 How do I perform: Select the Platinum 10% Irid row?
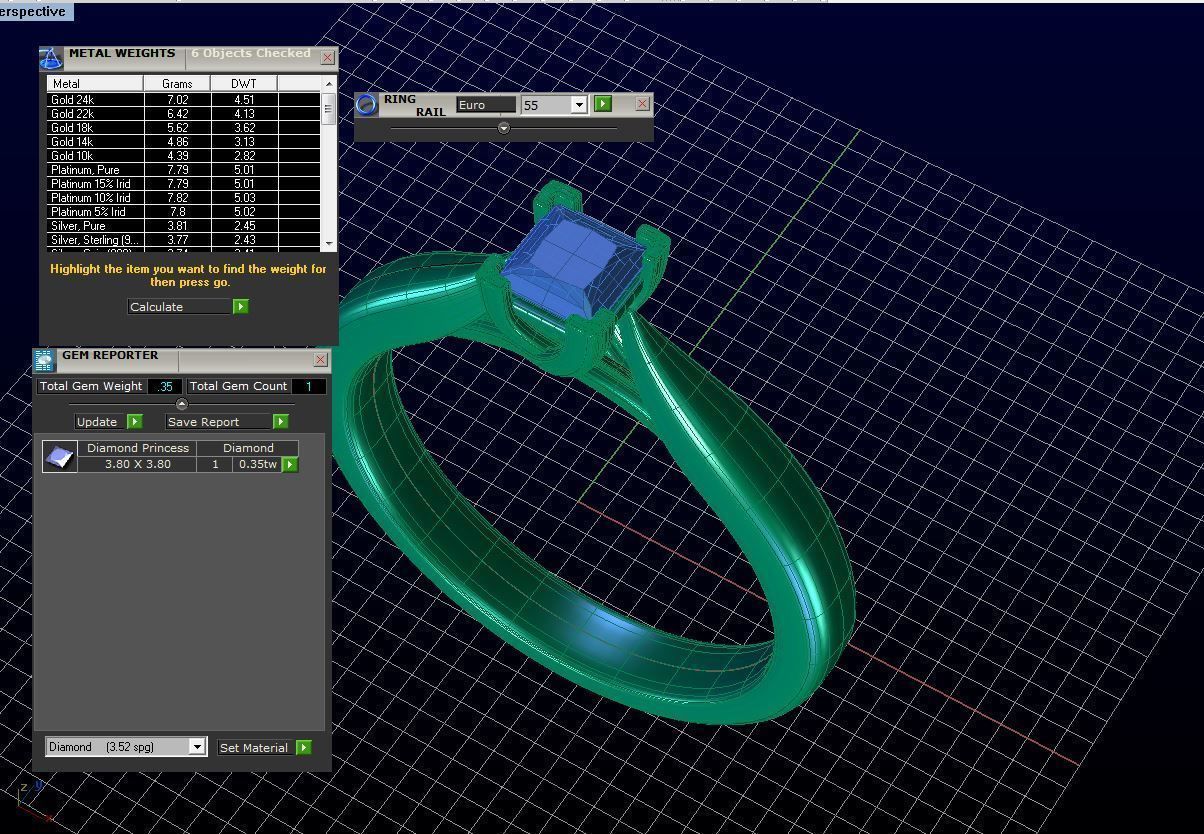184,198
